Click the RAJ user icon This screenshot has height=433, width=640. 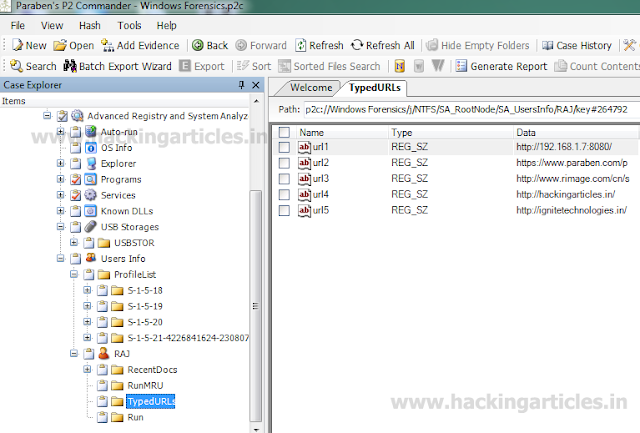click(x=104, y=353)
